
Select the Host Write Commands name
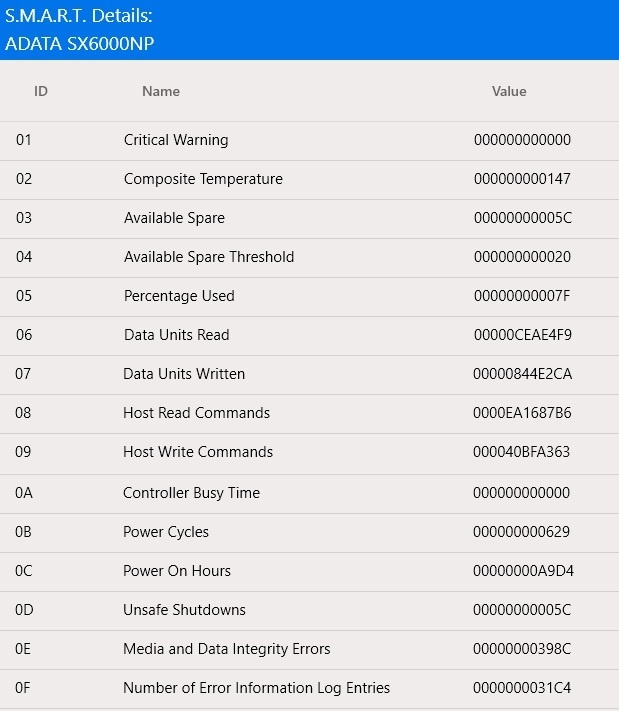198,452
